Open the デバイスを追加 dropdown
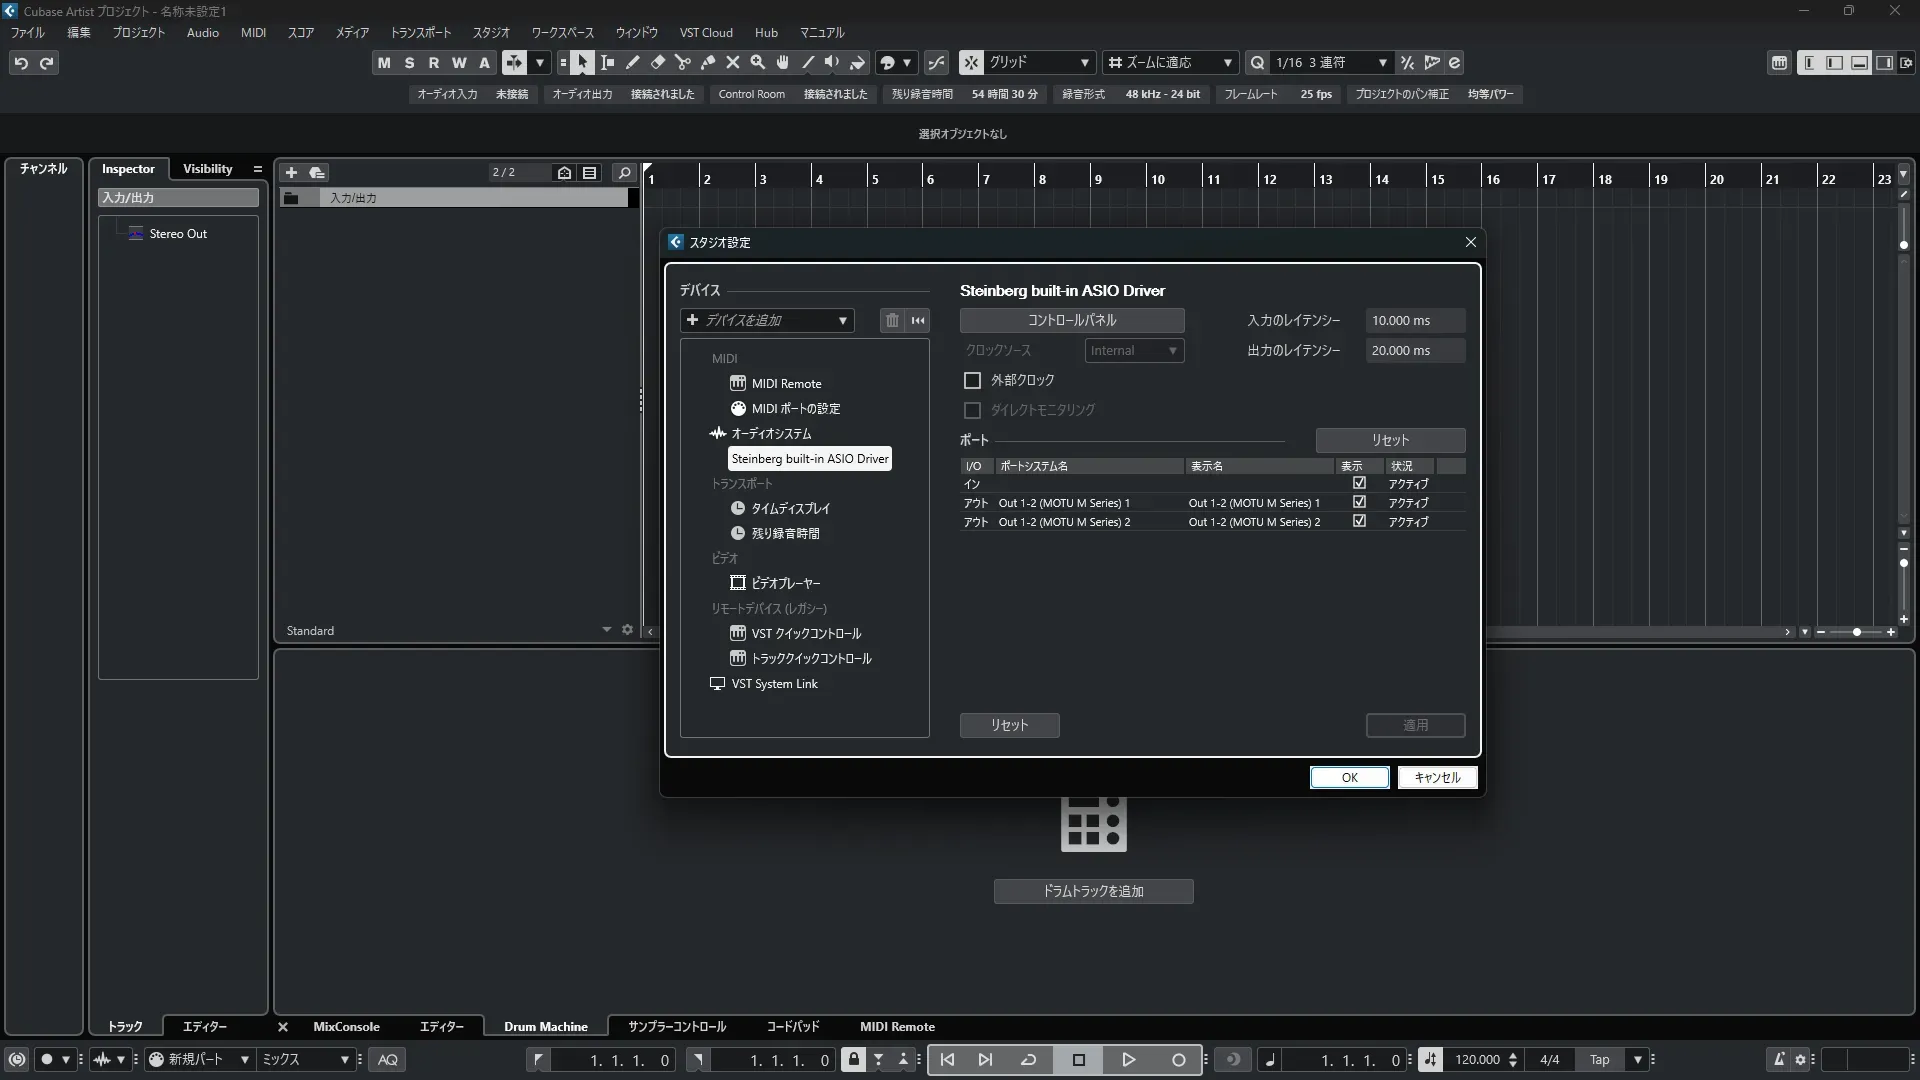 [x=767, y=321]
